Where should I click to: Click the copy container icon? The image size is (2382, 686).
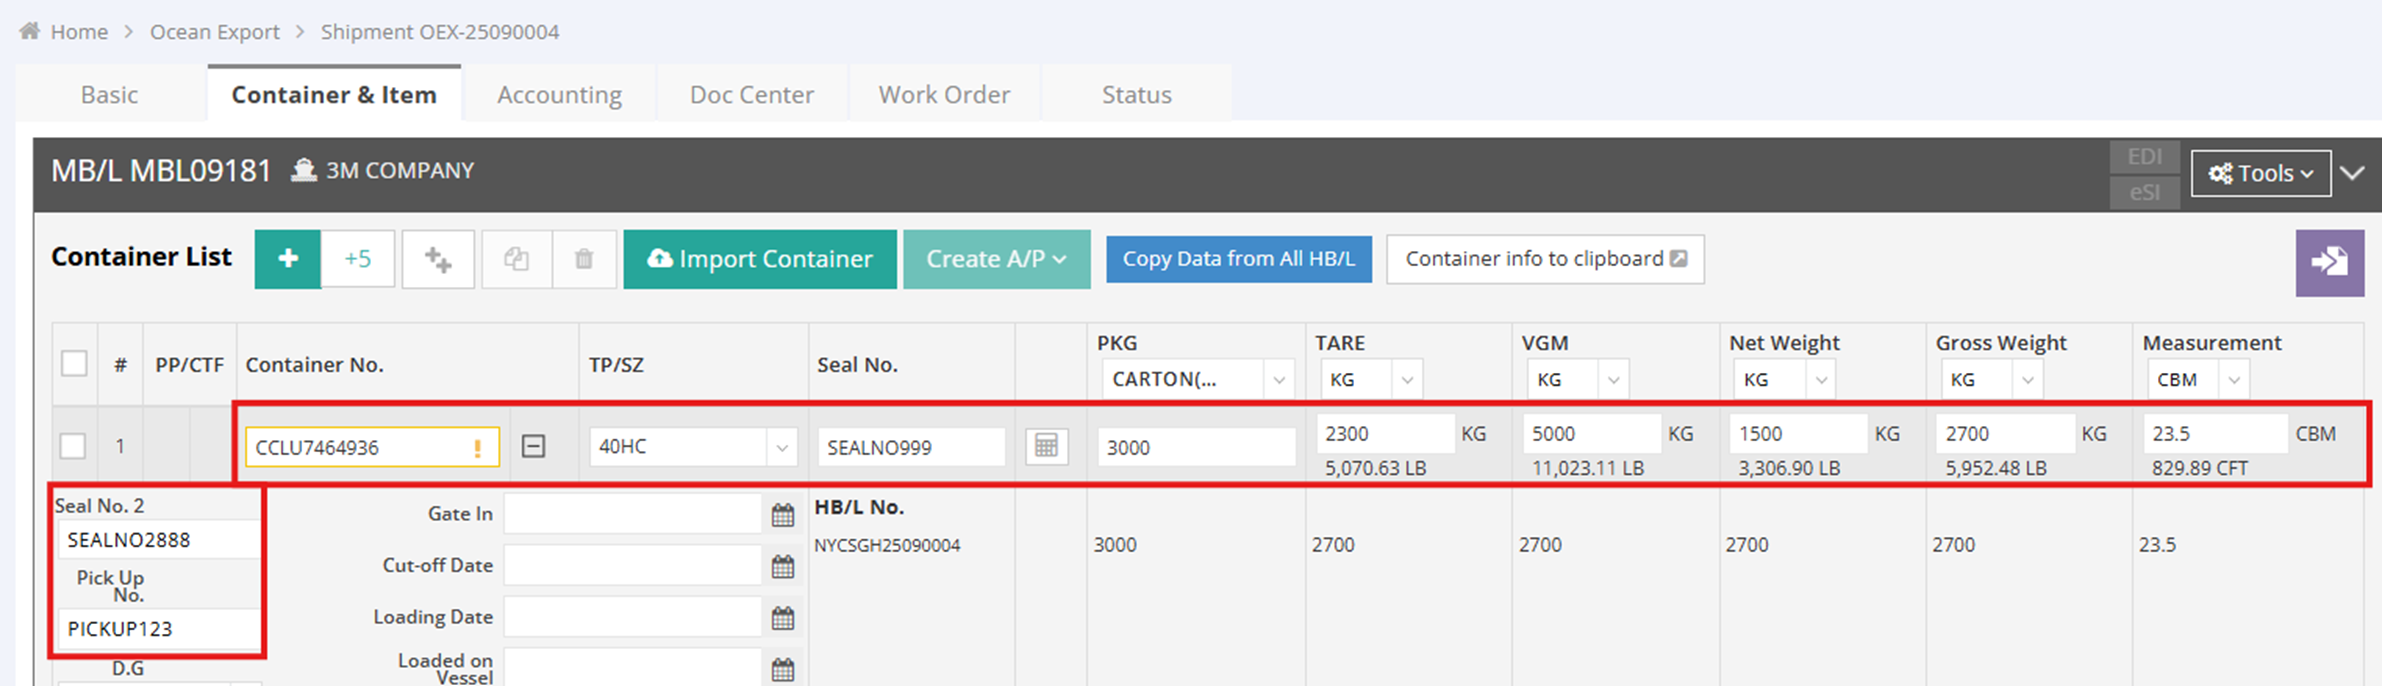click(x=516, y=259)
